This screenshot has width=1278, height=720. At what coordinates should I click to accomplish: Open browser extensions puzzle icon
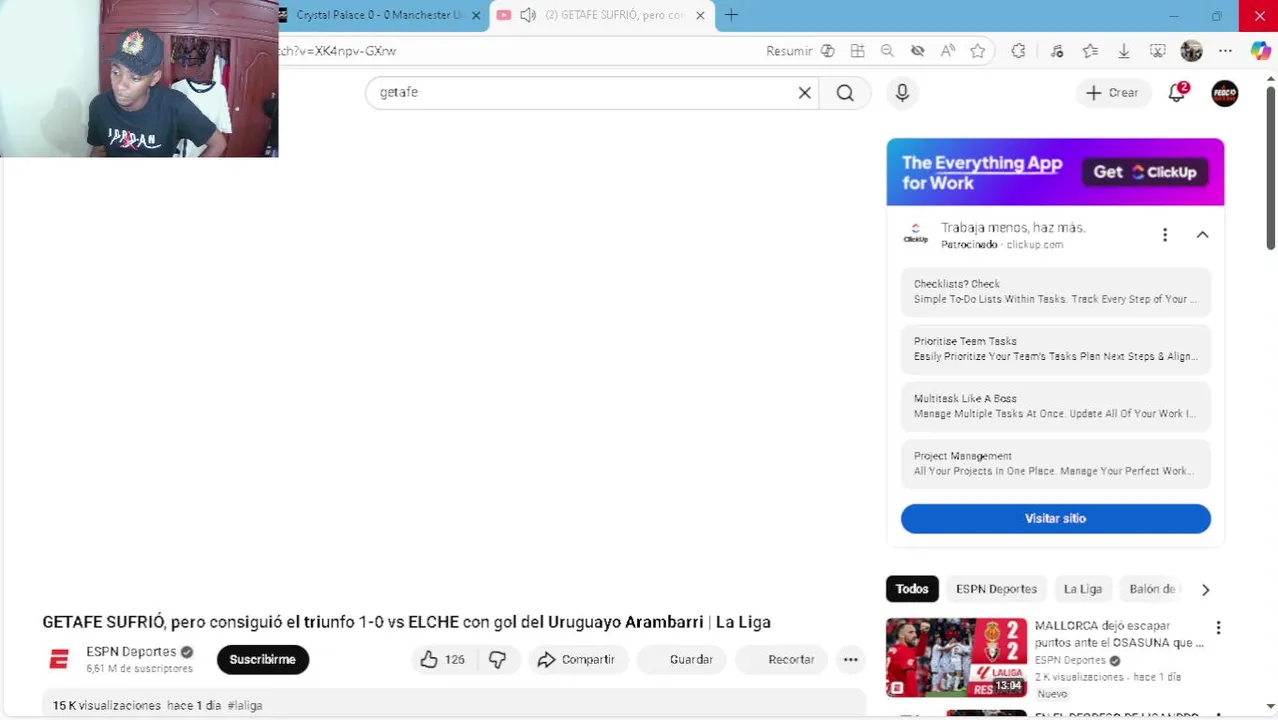pos(1018,51)
